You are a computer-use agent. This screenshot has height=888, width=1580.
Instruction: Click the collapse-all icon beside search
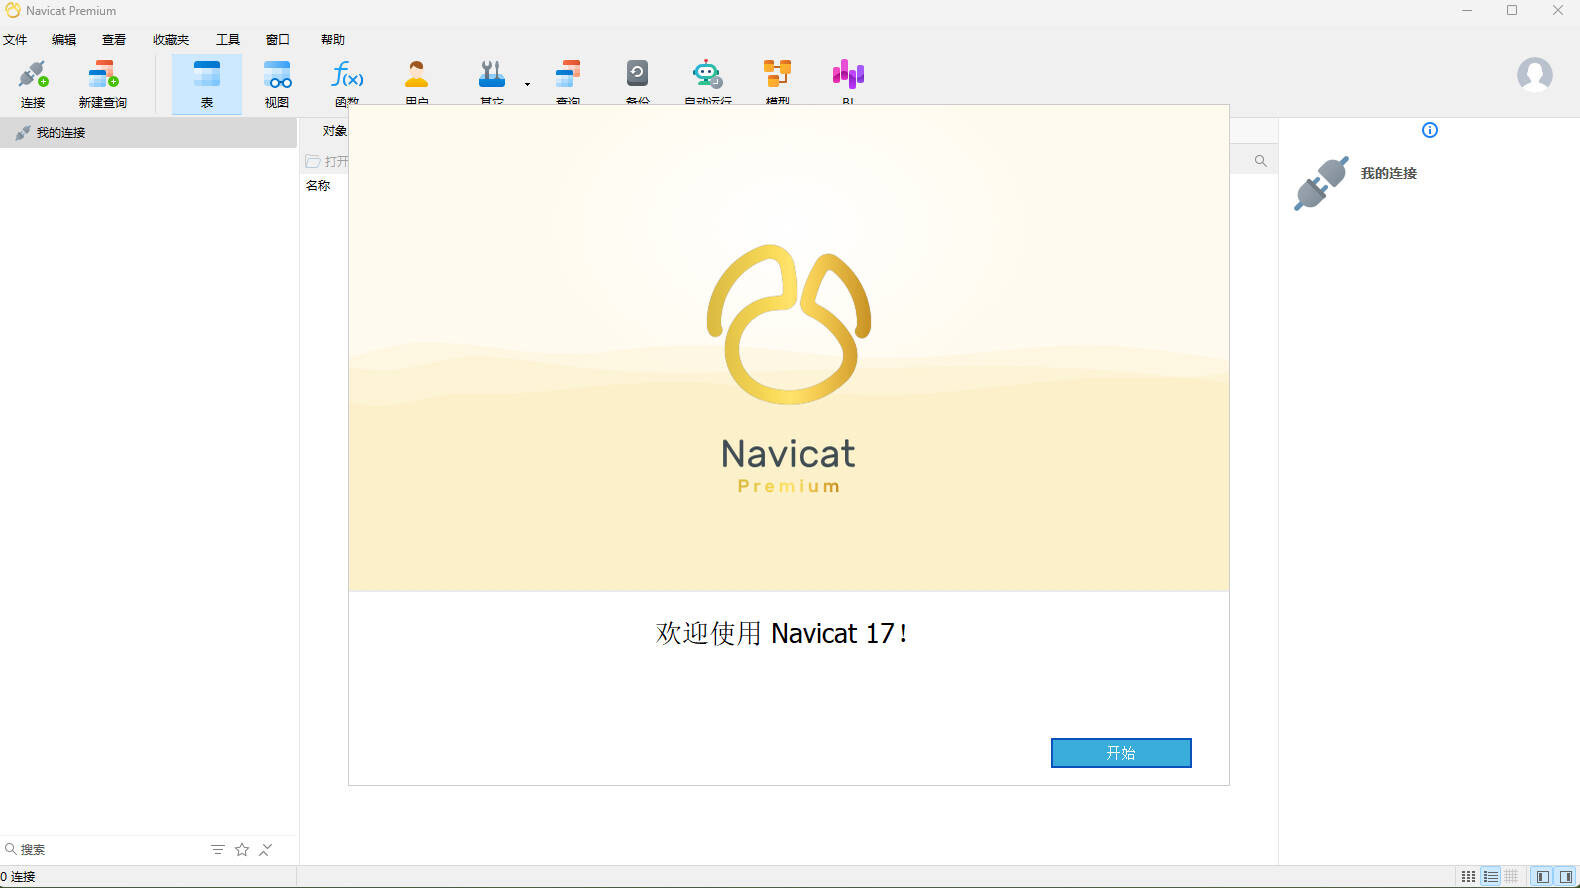click(266, 850)
